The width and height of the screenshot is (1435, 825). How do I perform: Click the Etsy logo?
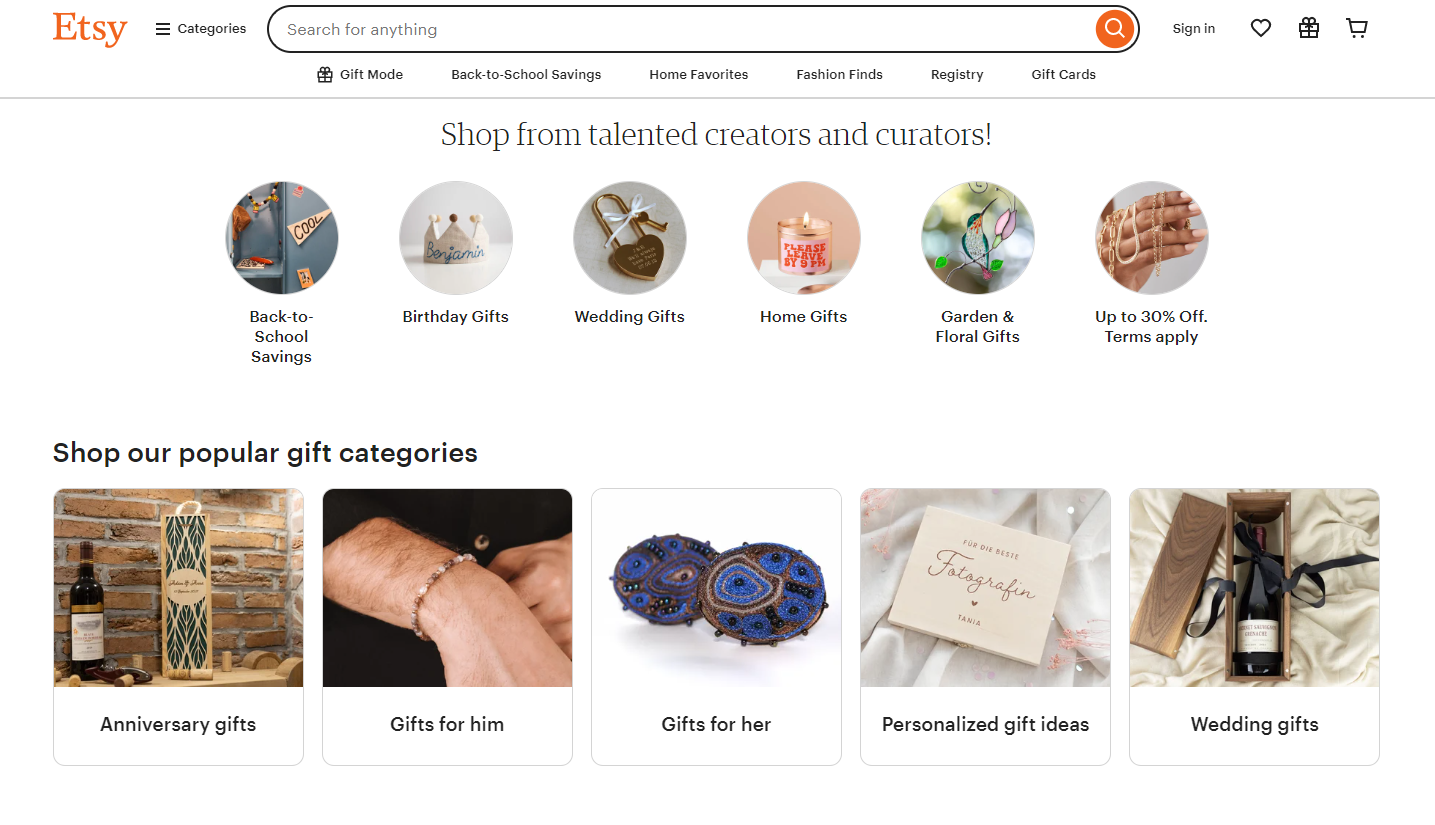coord(89,29)
